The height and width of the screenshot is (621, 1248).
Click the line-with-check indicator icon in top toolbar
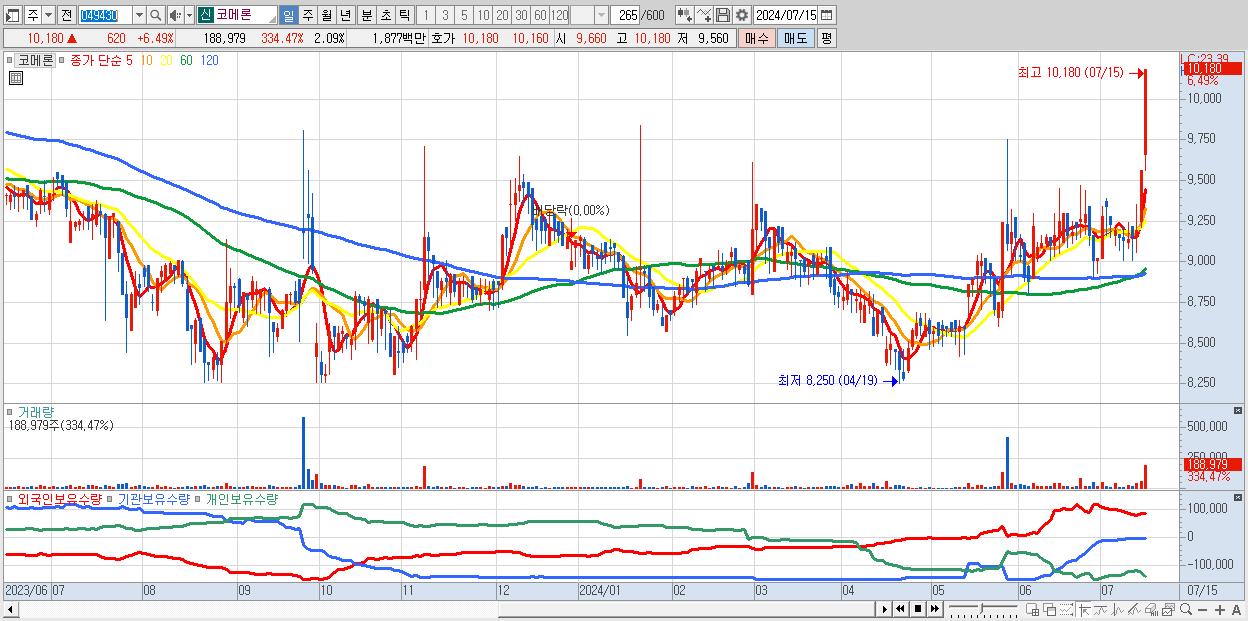point(704,15)
